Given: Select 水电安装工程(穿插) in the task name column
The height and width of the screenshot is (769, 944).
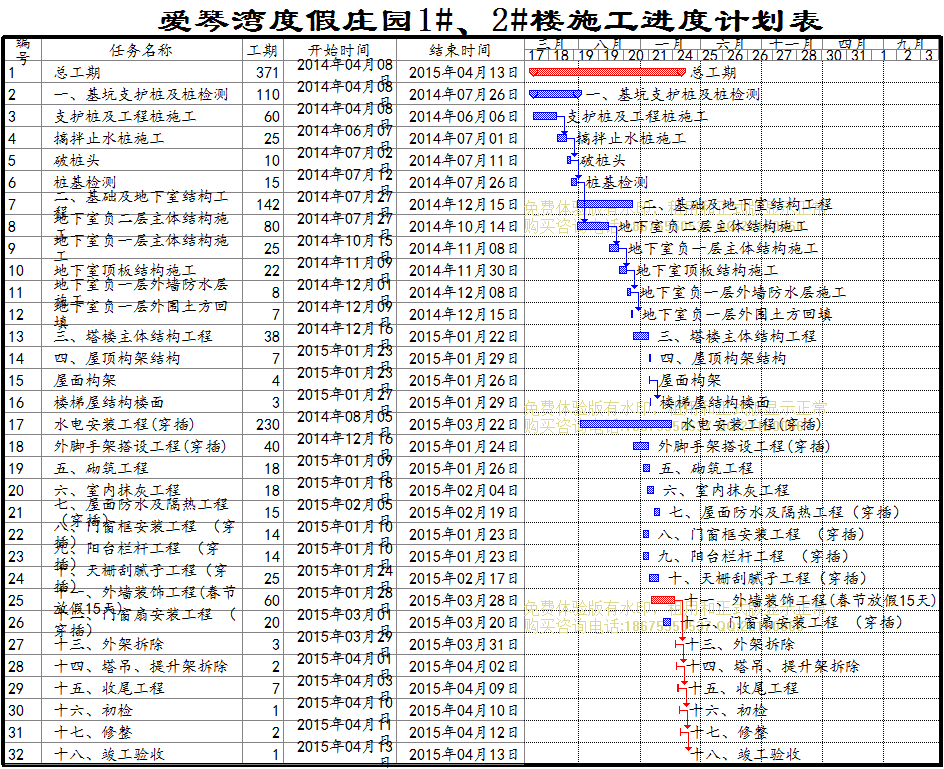Looking at the screenshot, I should 125,425.
